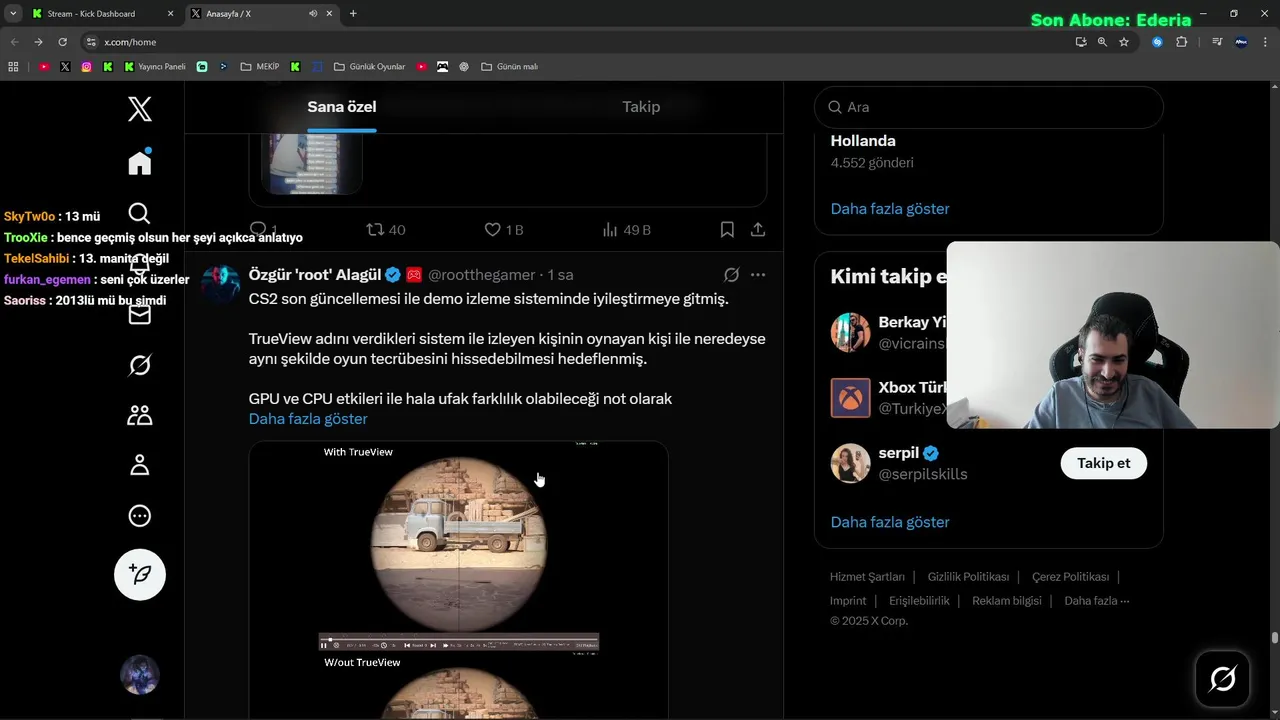This screenshot has height=720, width=1280.
Task: Mute the Anasayfa / X tab audio
Action: coord(313,14)
